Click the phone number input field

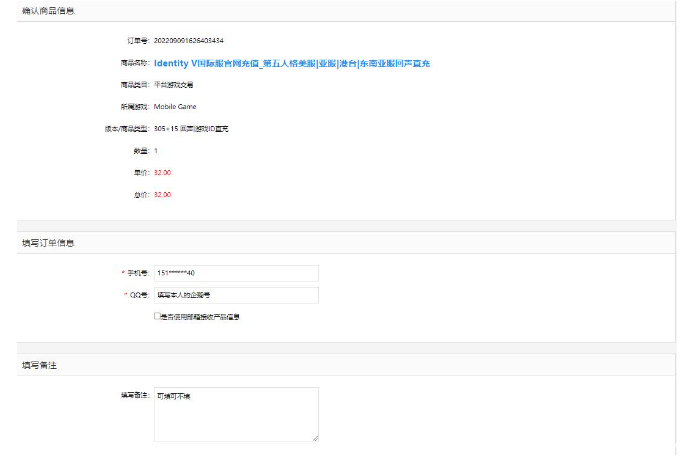236,273
